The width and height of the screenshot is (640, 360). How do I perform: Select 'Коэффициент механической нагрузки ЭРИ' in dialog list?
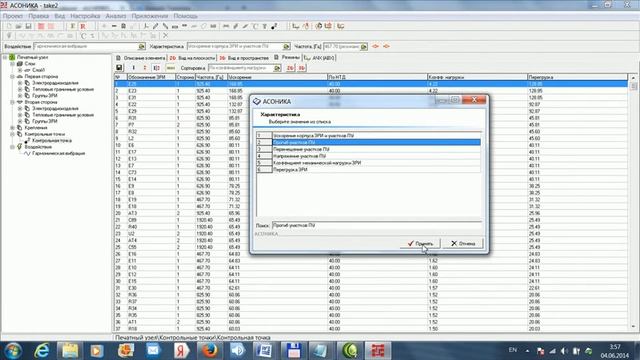point(368,162)
